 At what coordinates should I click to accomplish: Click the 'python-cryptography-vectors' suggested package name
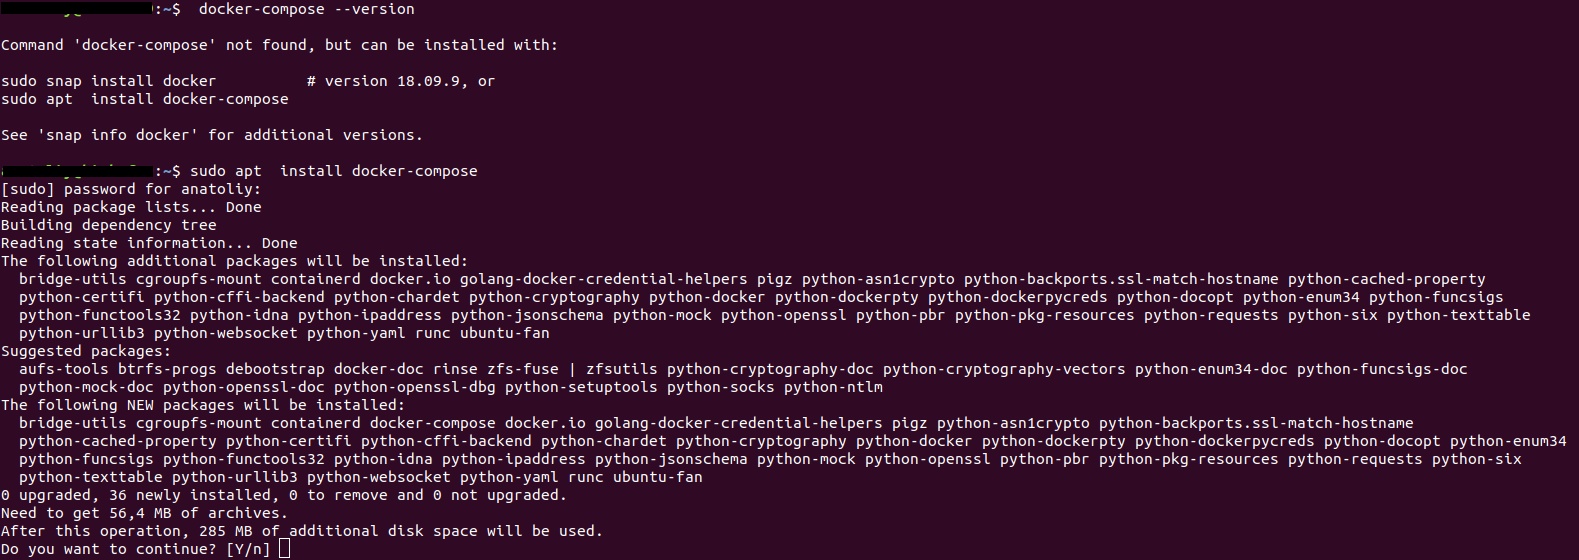(x=1004, y=369)
